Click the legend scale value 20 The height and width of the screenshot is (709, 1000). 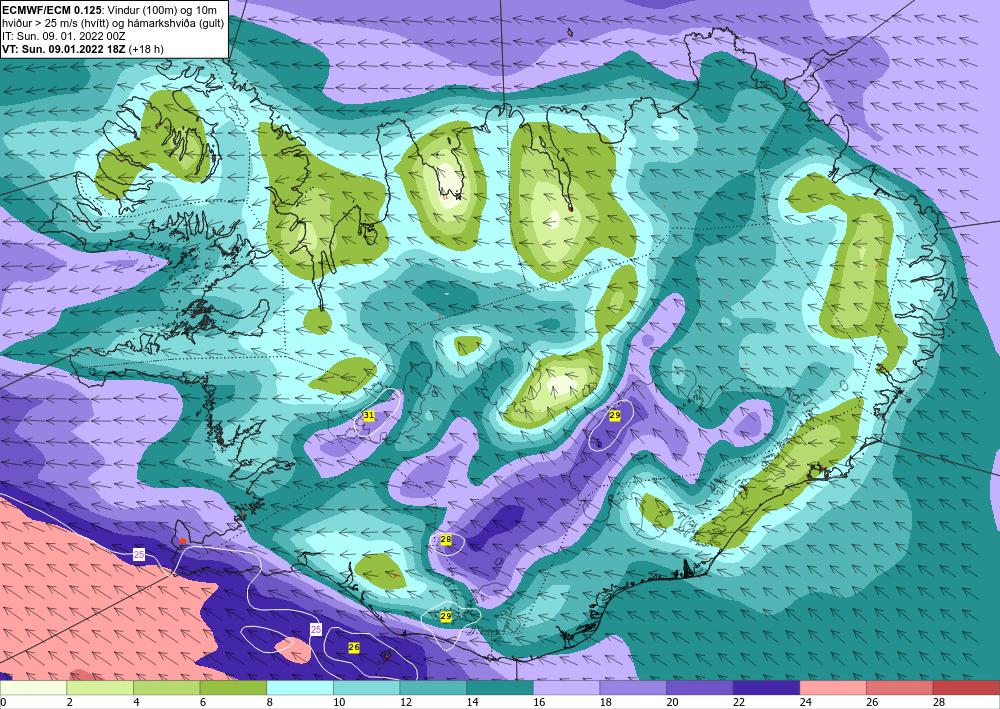[x=672, y=703]
